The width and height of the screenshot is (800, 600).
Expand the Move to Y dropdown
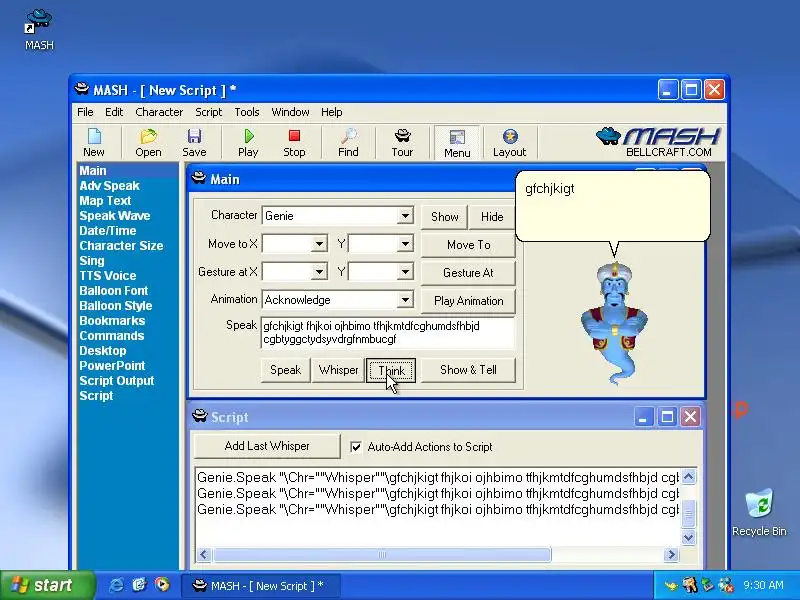coord(405,244)
